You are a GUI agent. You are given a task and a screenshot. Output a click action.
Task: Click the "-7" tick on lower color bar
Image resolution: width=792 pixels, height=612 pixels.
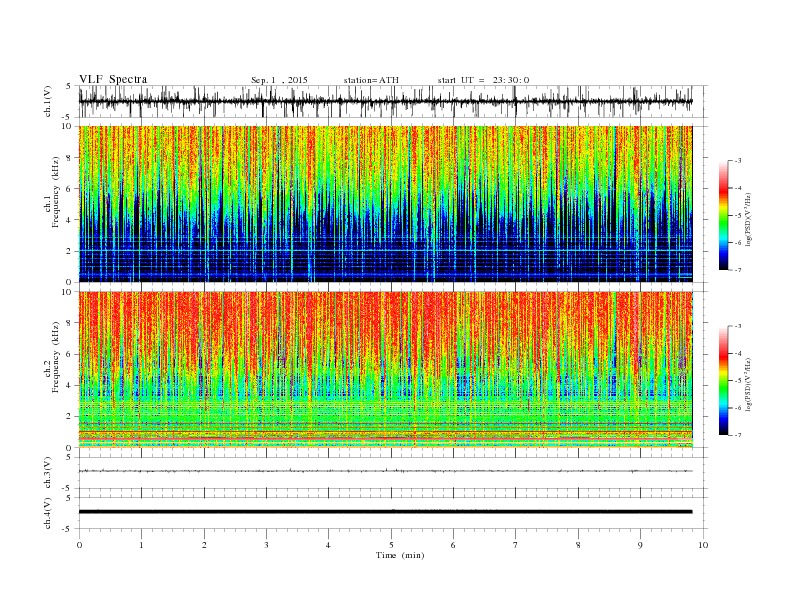[x=738, y=435]
